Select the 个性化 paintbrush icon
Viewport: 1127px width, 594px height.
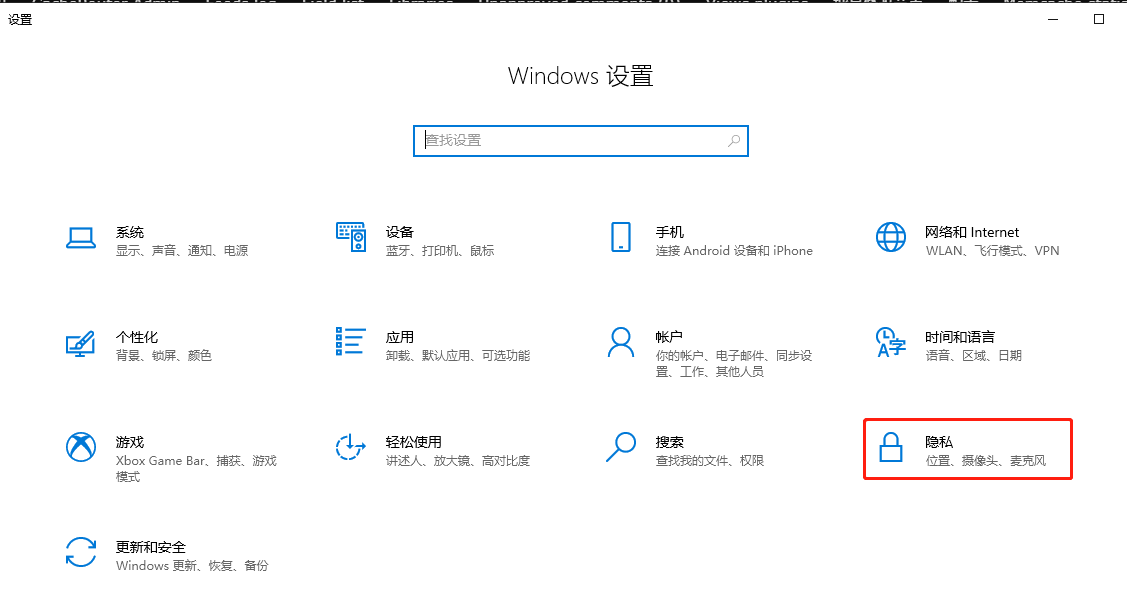click(x=80, y=343)
